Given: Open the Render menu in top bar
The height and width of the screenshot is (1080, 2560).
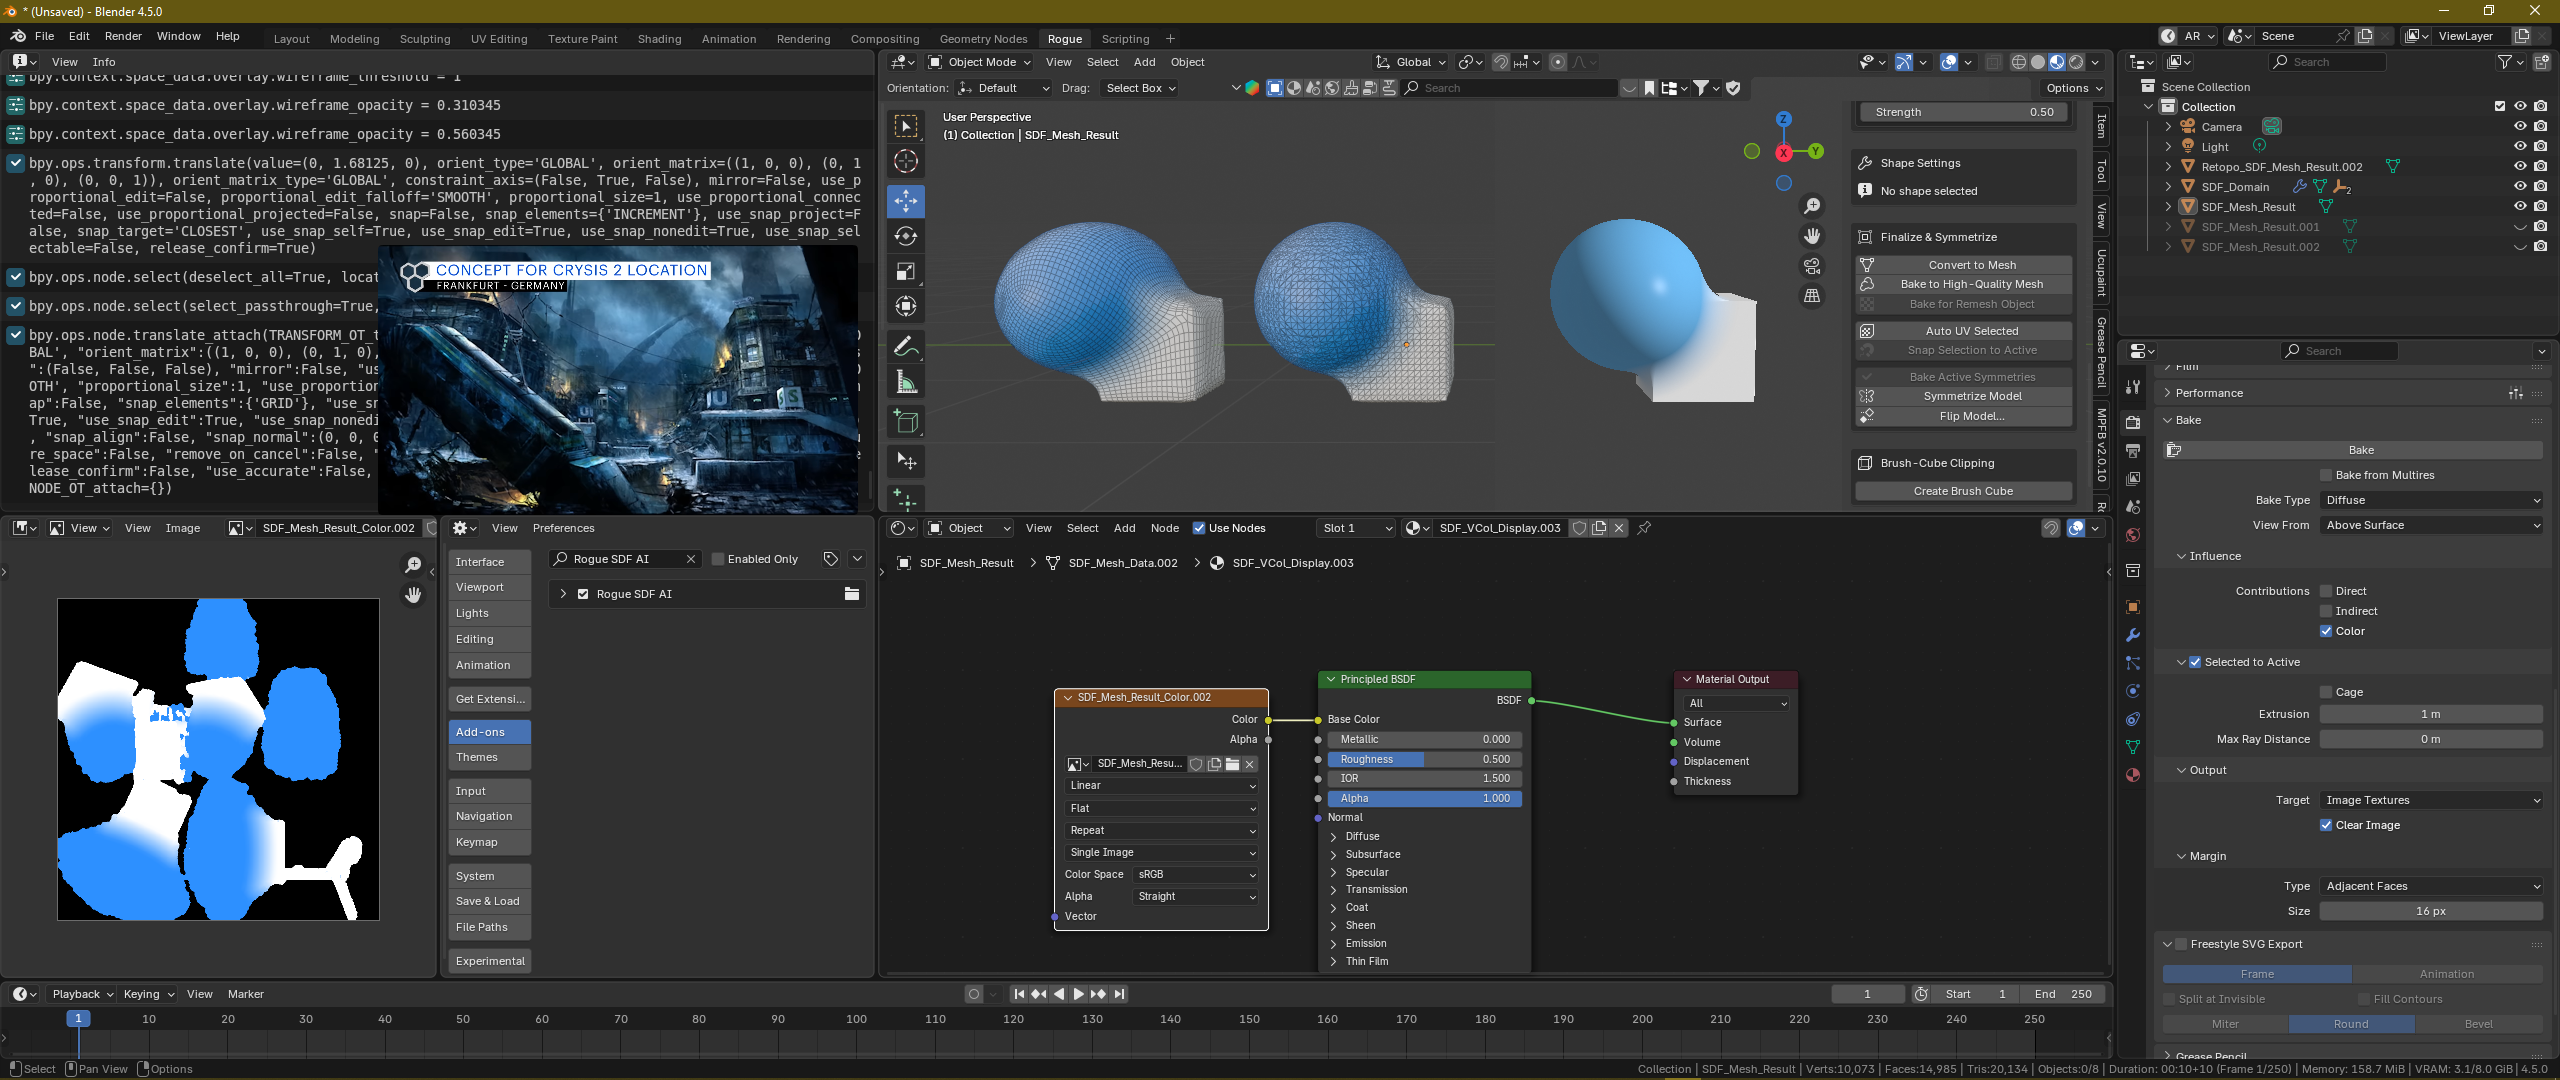Looking at the screenshot, I should [123, 36].
